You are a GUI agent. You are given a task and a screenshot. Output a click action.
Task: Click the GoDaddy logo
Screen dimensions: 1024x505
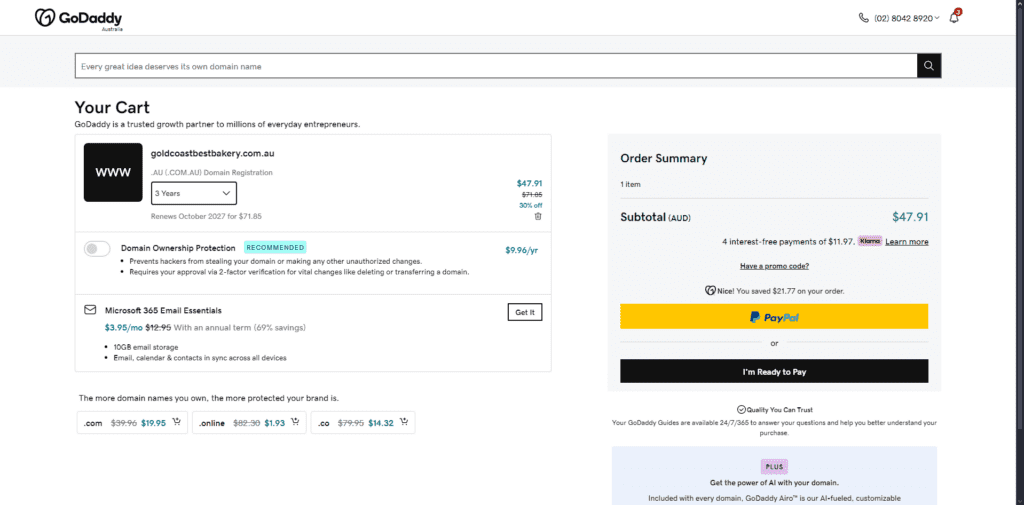click(x=78, y=19)
